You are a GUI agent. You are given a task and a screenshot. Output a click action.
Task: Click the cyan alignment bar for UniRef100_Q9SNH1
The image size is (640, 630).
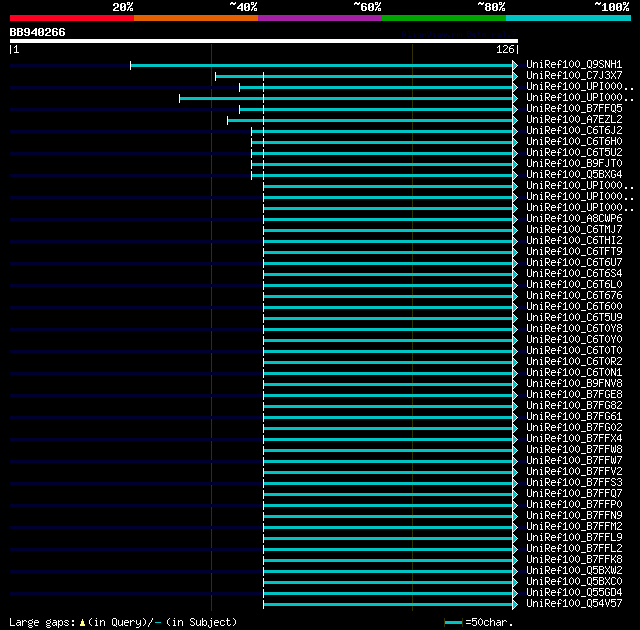[322, 65]
